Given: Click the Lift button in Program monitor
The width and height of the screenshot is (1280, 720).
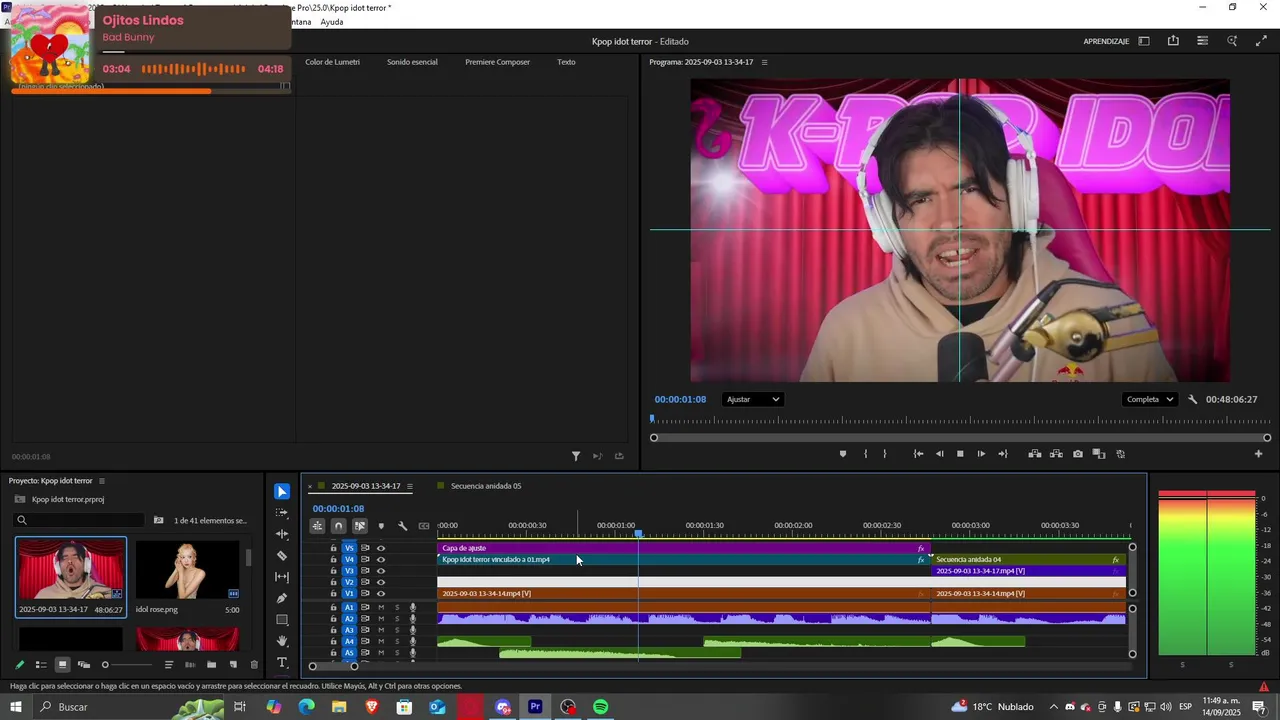Looking at the screenshot, I should 1034,454.
